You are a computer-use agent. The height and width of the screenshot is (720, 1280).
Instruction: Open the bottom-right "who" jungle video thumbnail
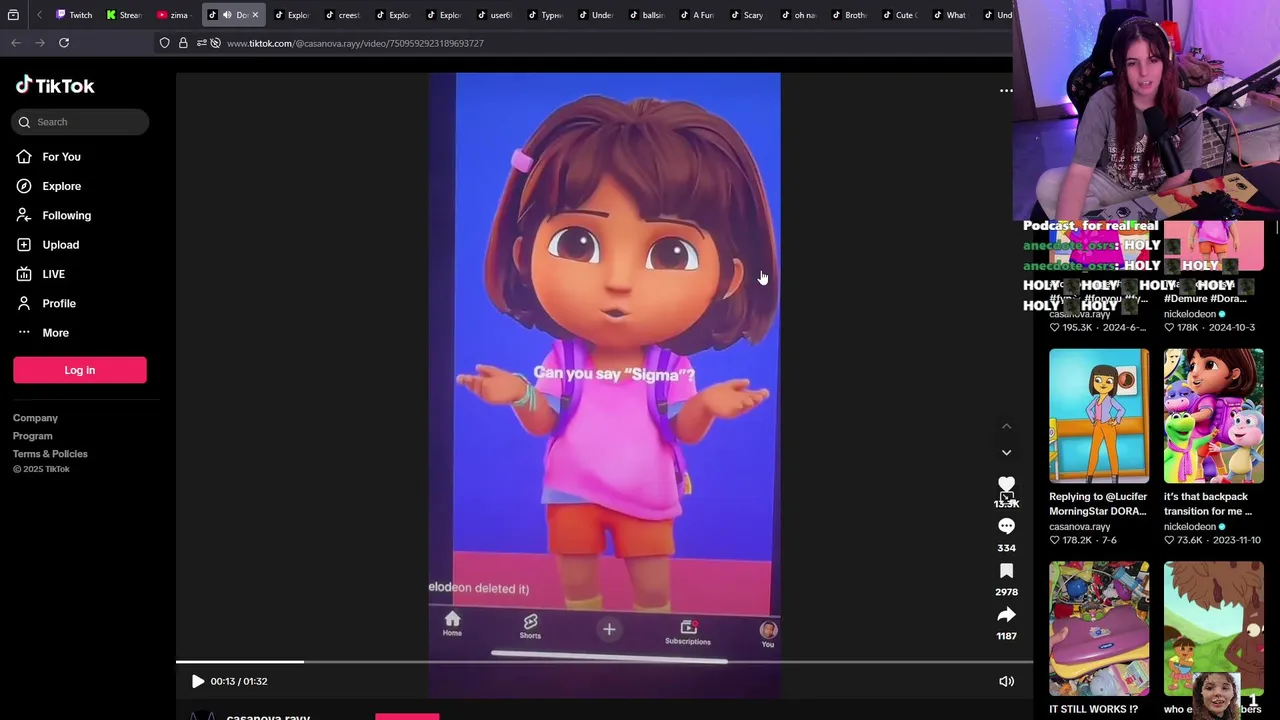pyautogui.click(x=1213, y=628)
